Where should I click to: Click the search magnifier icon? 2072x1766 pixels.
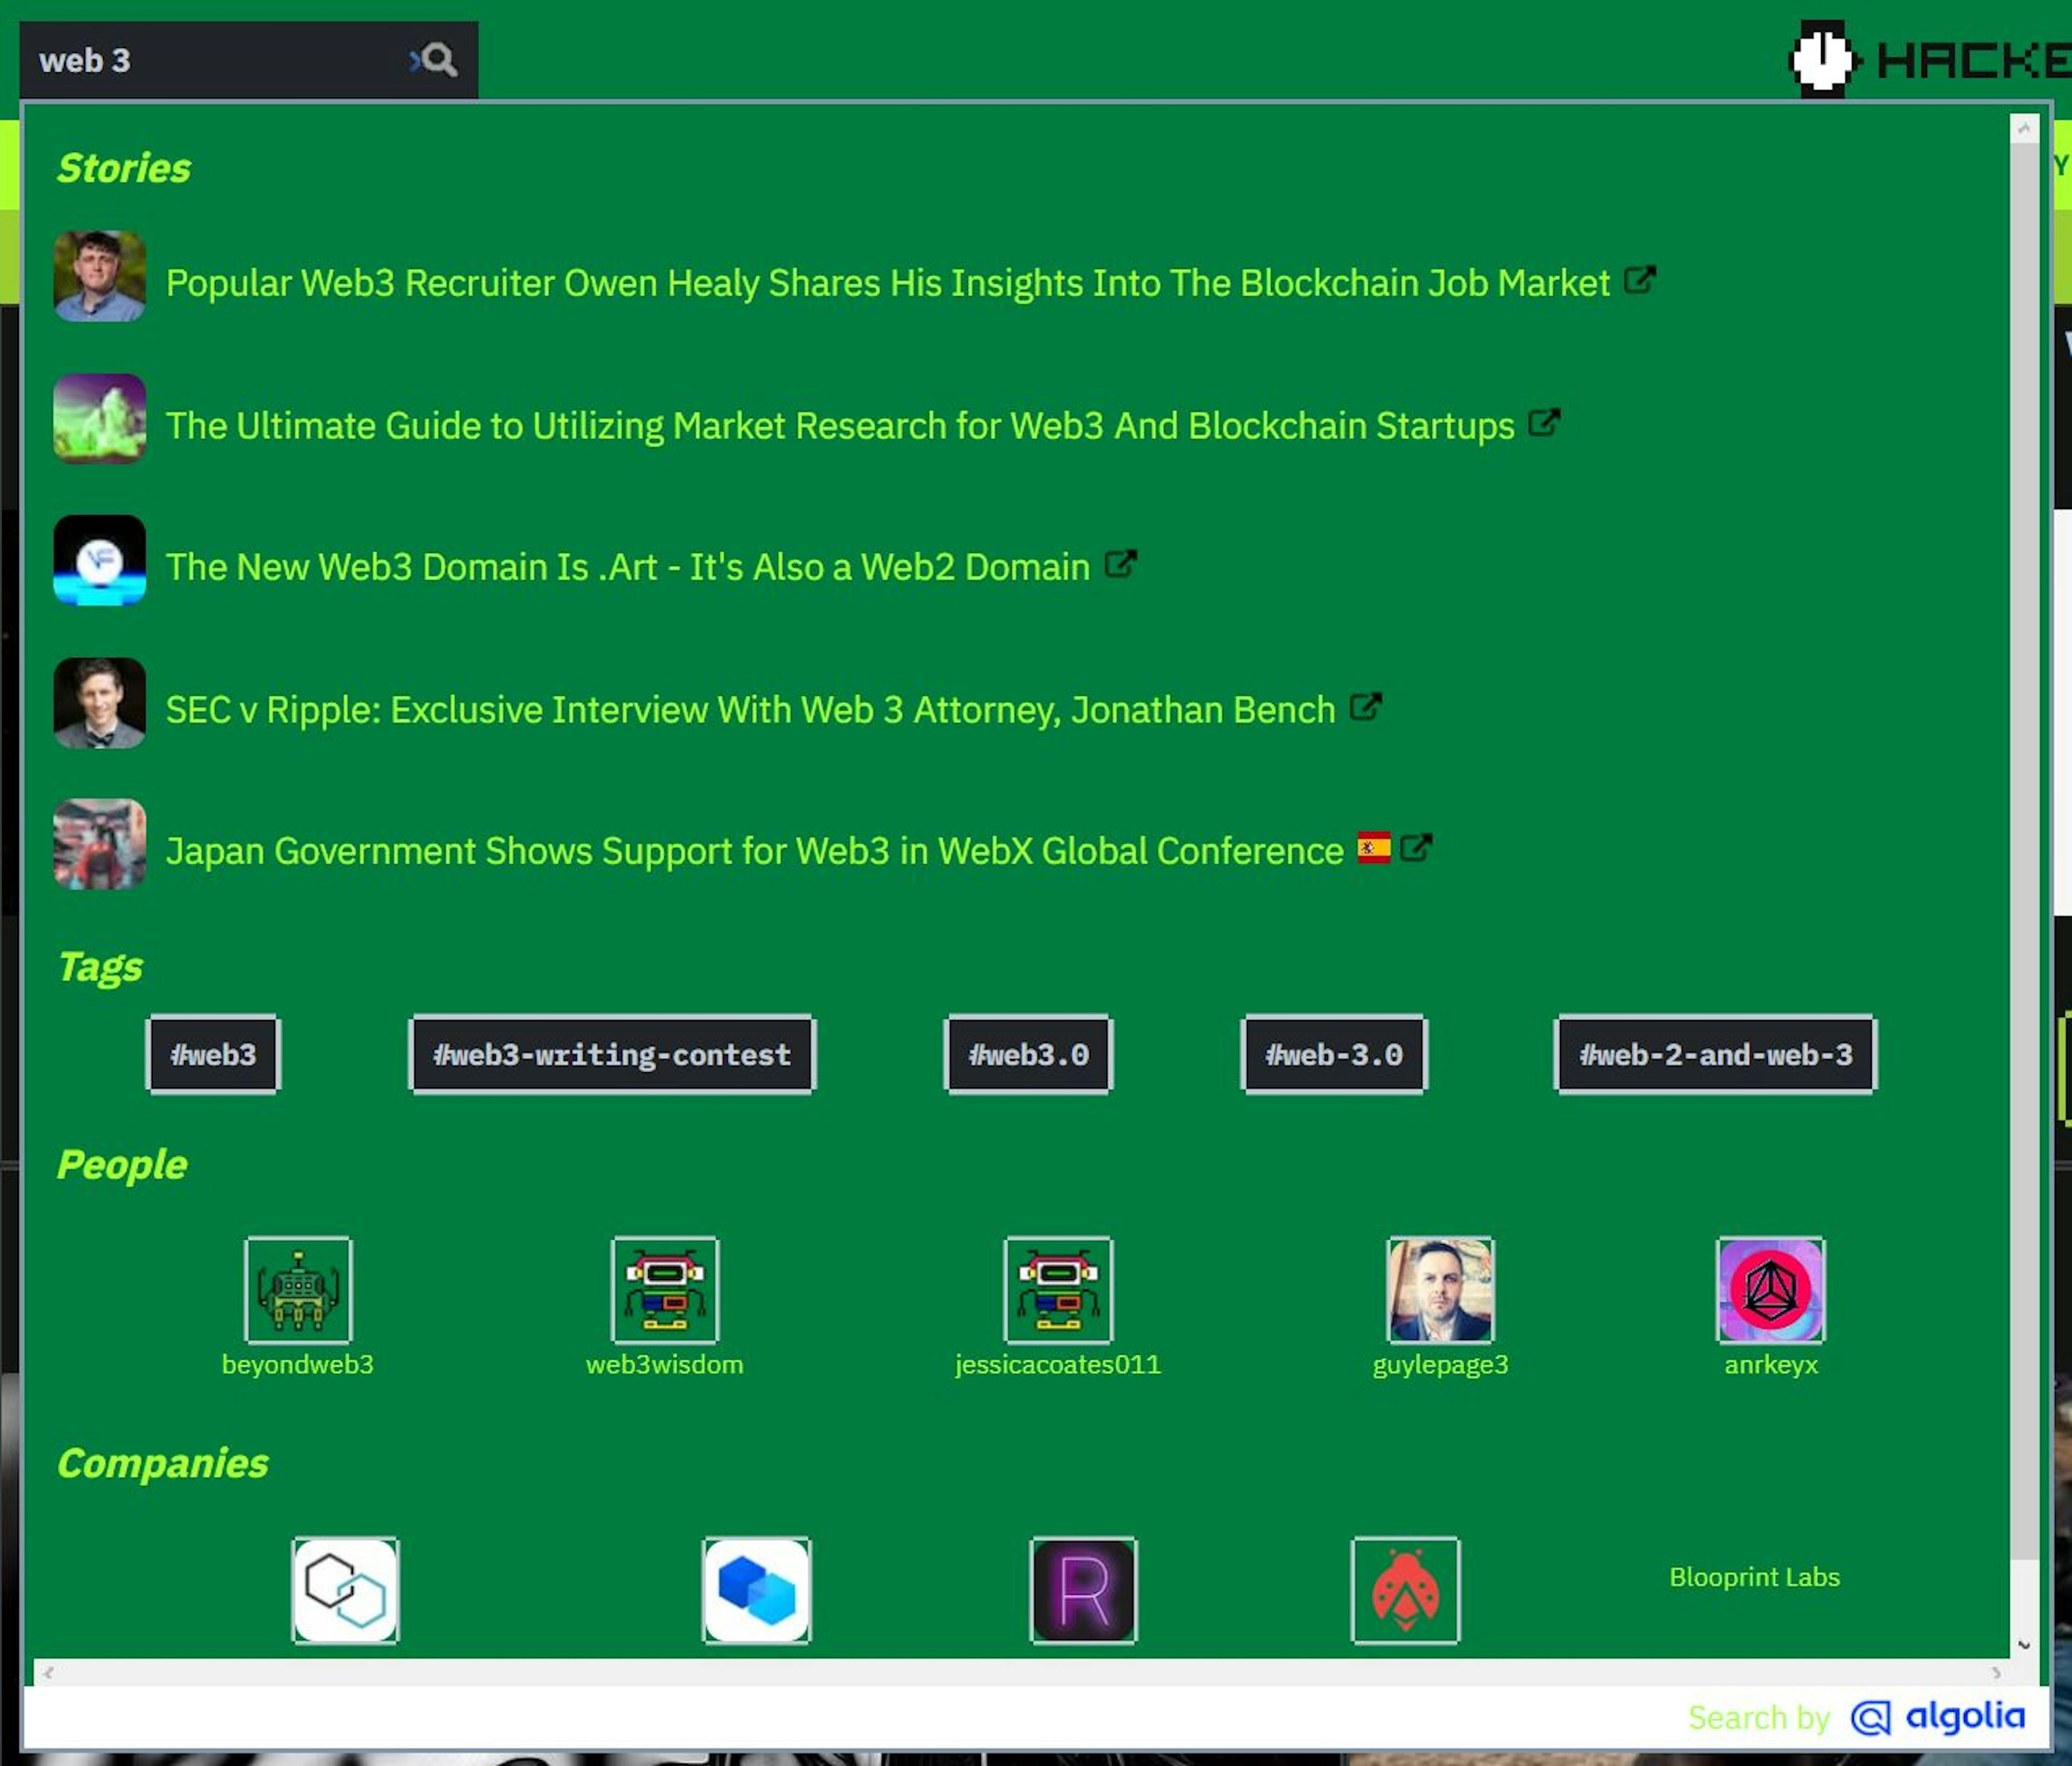[438, 59]
